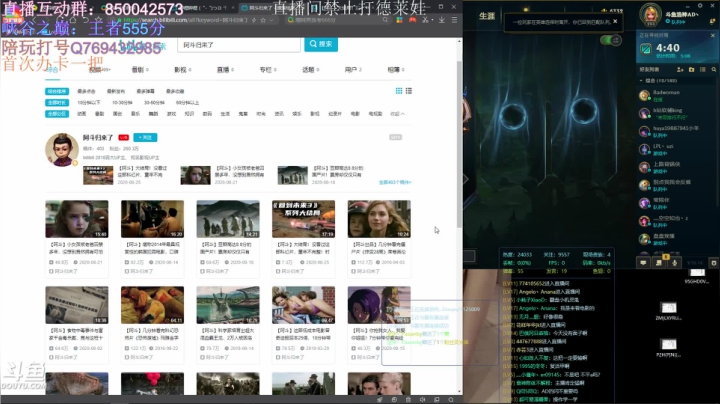720x404 pixels.
Task: Open the missions icon with badge 5
Action: pos(659,262)
